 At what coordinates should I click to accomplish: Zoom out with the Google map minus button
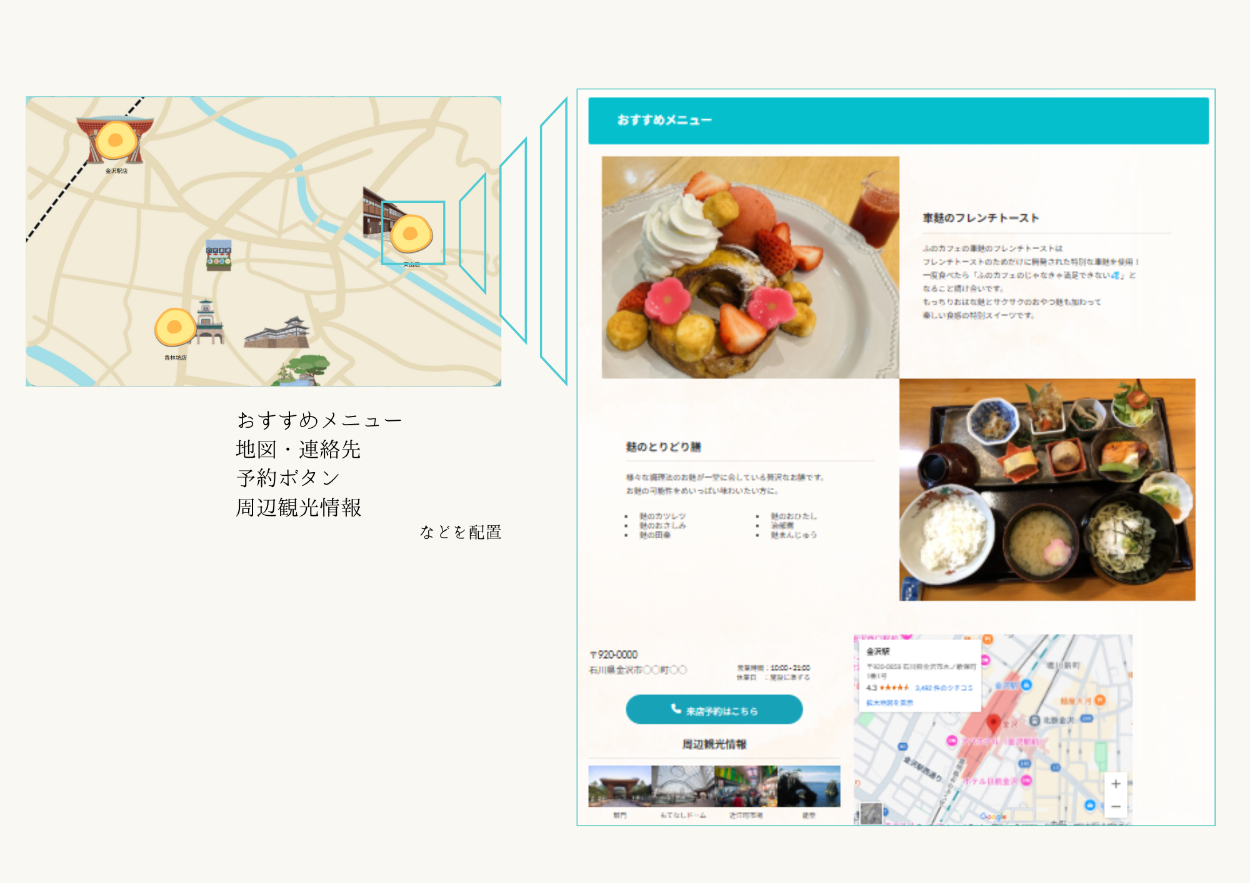(x=1116, y=806)
